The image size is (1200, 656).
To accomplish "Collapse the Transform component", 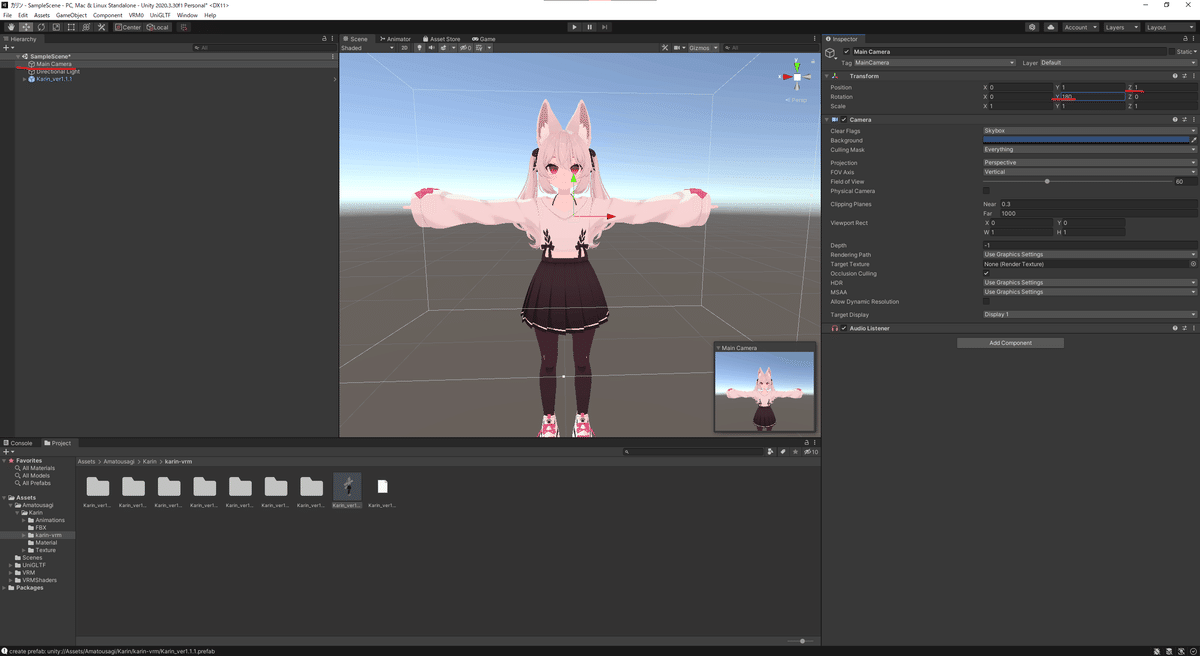I will [827, 76].
